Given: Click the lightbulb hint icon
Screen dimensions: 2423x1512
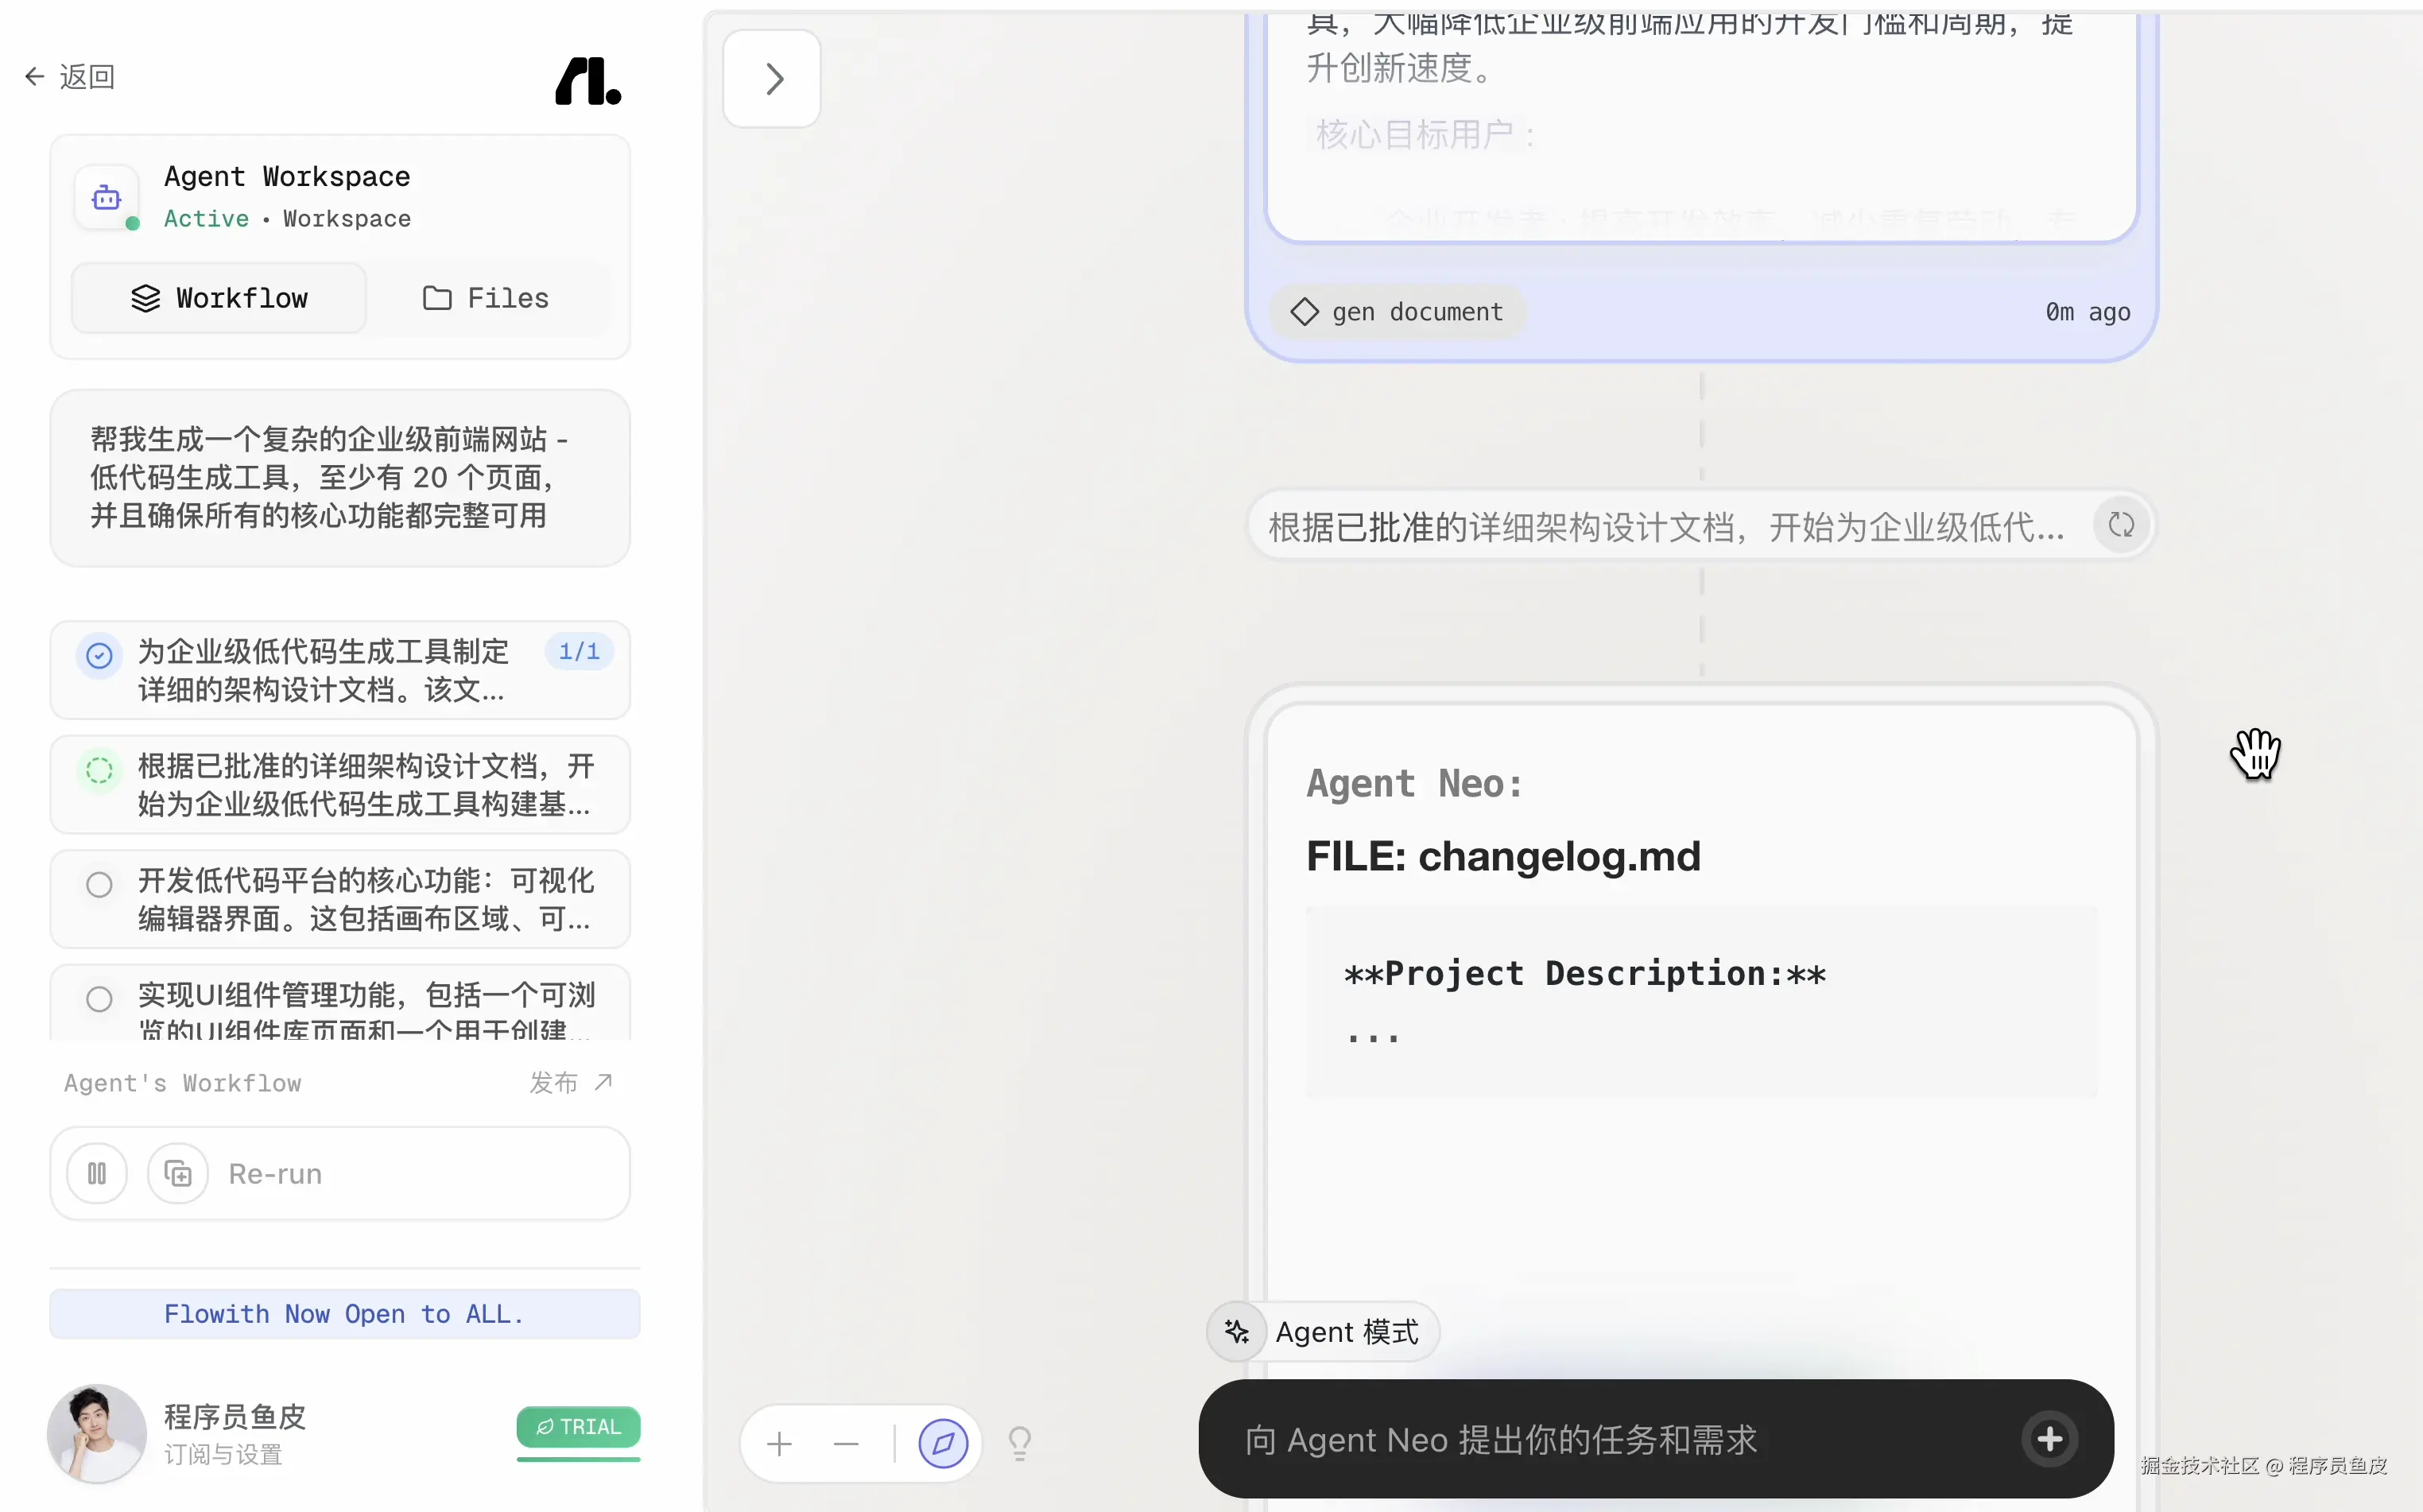Looking at the screenshot, I should 1019,1443.
